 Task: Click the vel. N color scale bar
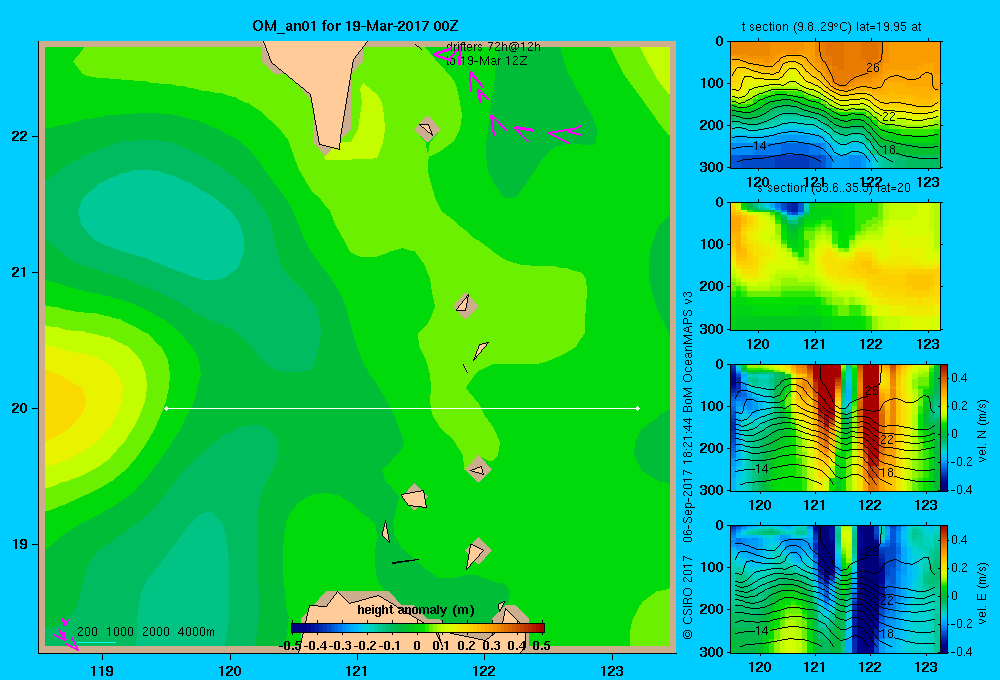(x=944, y=427)
